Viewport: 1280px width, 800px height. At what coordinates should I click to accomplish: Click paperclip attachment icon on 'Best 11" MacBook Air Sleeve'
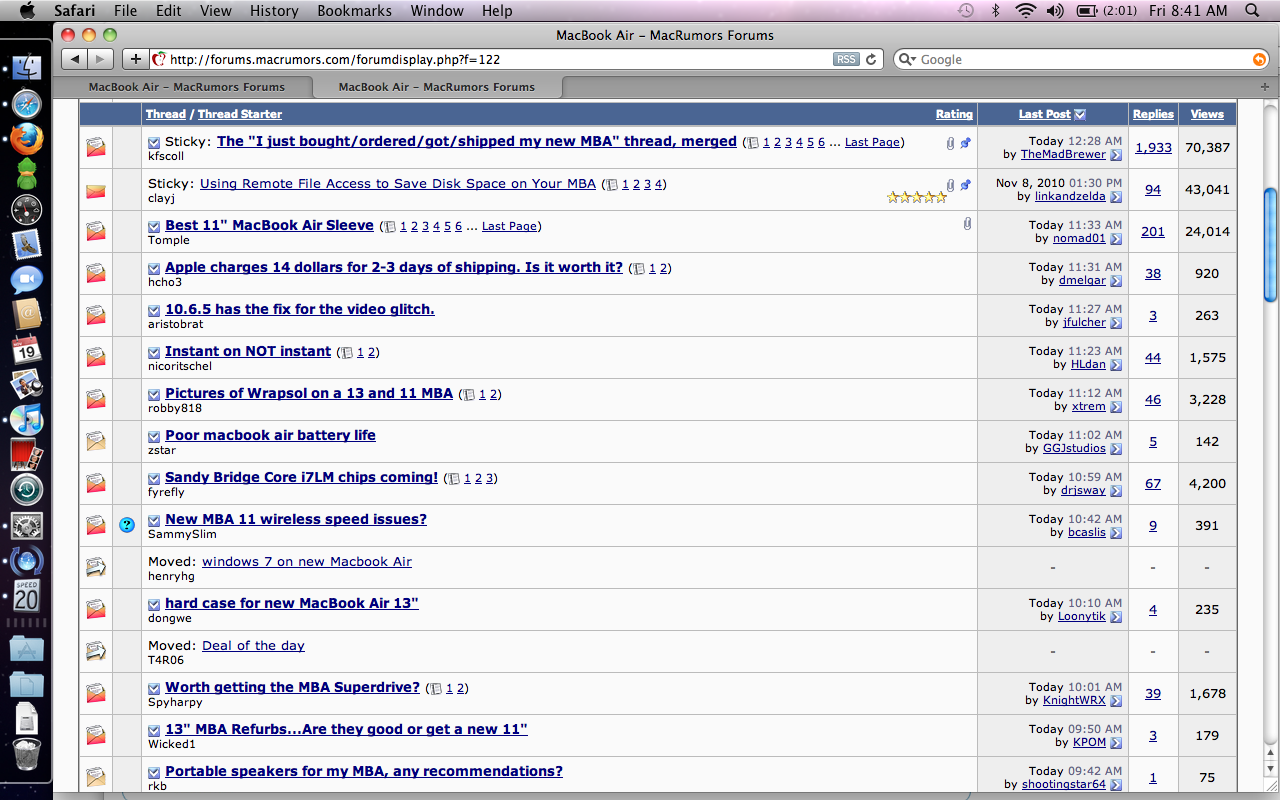coord(967,225)
